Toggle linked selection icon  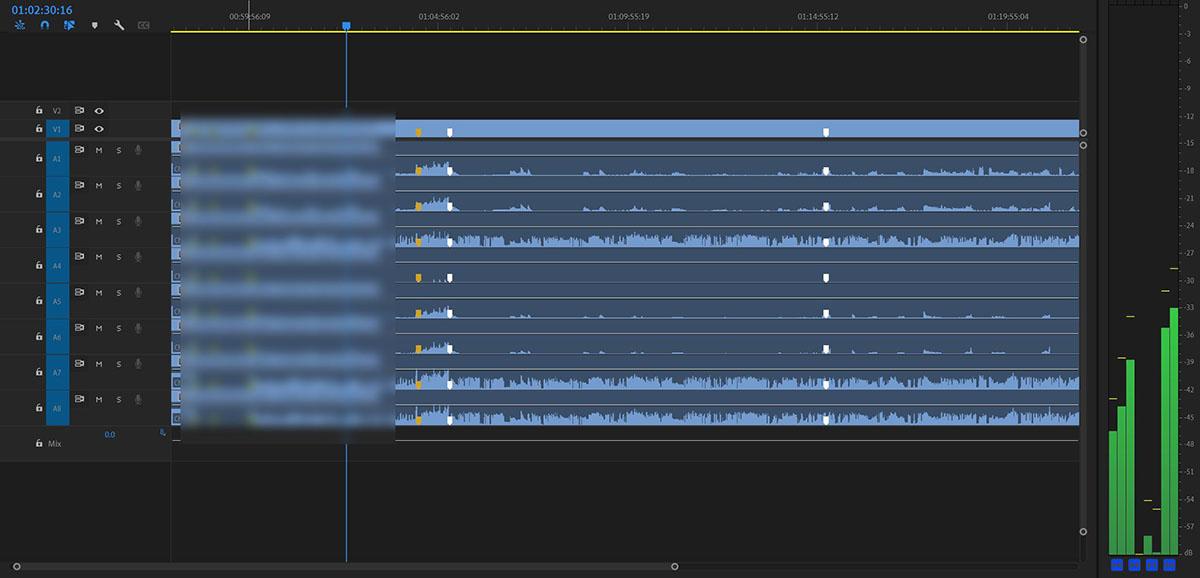[69, 25]
